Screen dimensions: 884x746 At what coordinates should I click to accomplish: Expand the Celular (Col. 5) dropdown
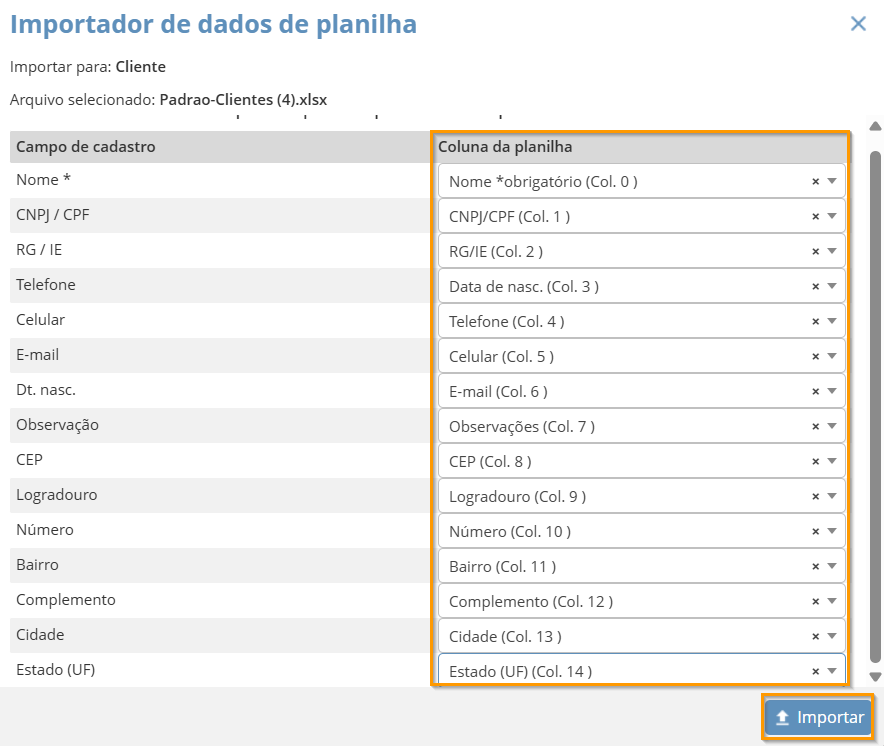coord(832,357)
